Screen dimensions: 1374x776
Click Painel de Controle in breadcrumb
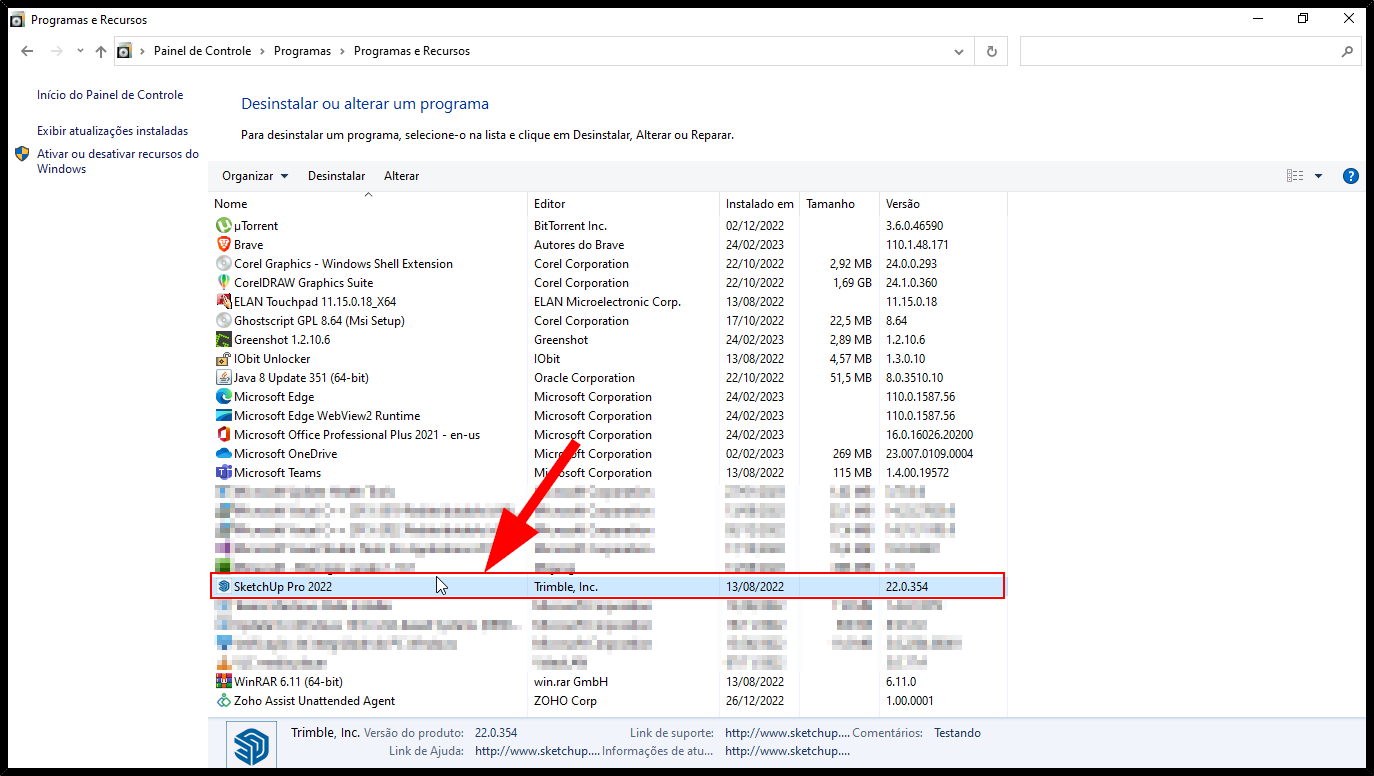(x=202, y=51)
